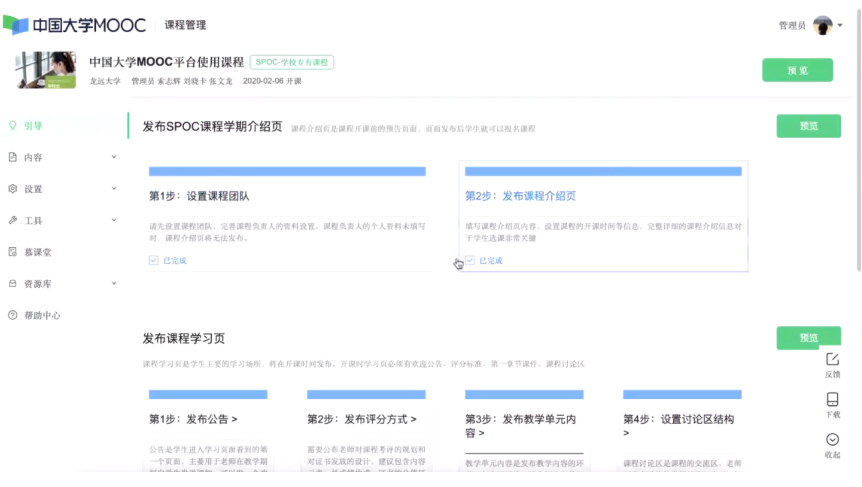Open 第2步：发布课程介绍页 link
Image resolution: width=862 pixels, height=487 pixels.
520,196
